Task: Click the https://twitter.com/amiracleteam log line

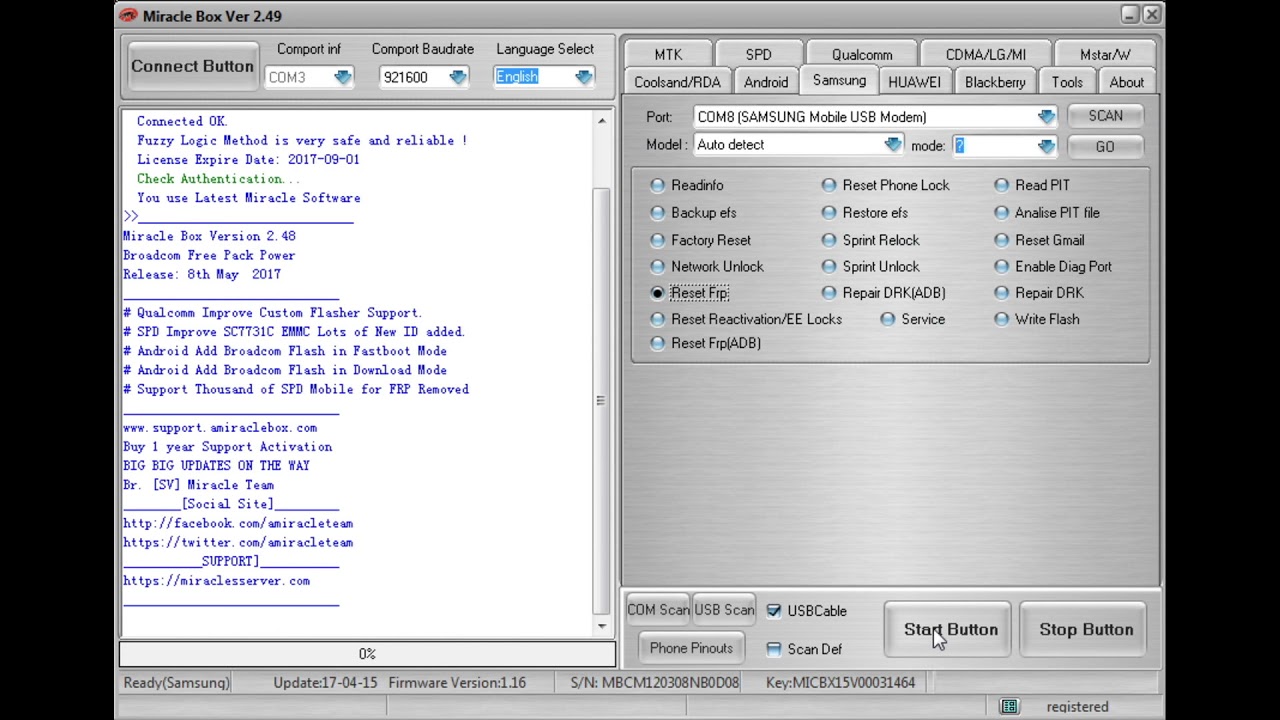Action: 238,542
